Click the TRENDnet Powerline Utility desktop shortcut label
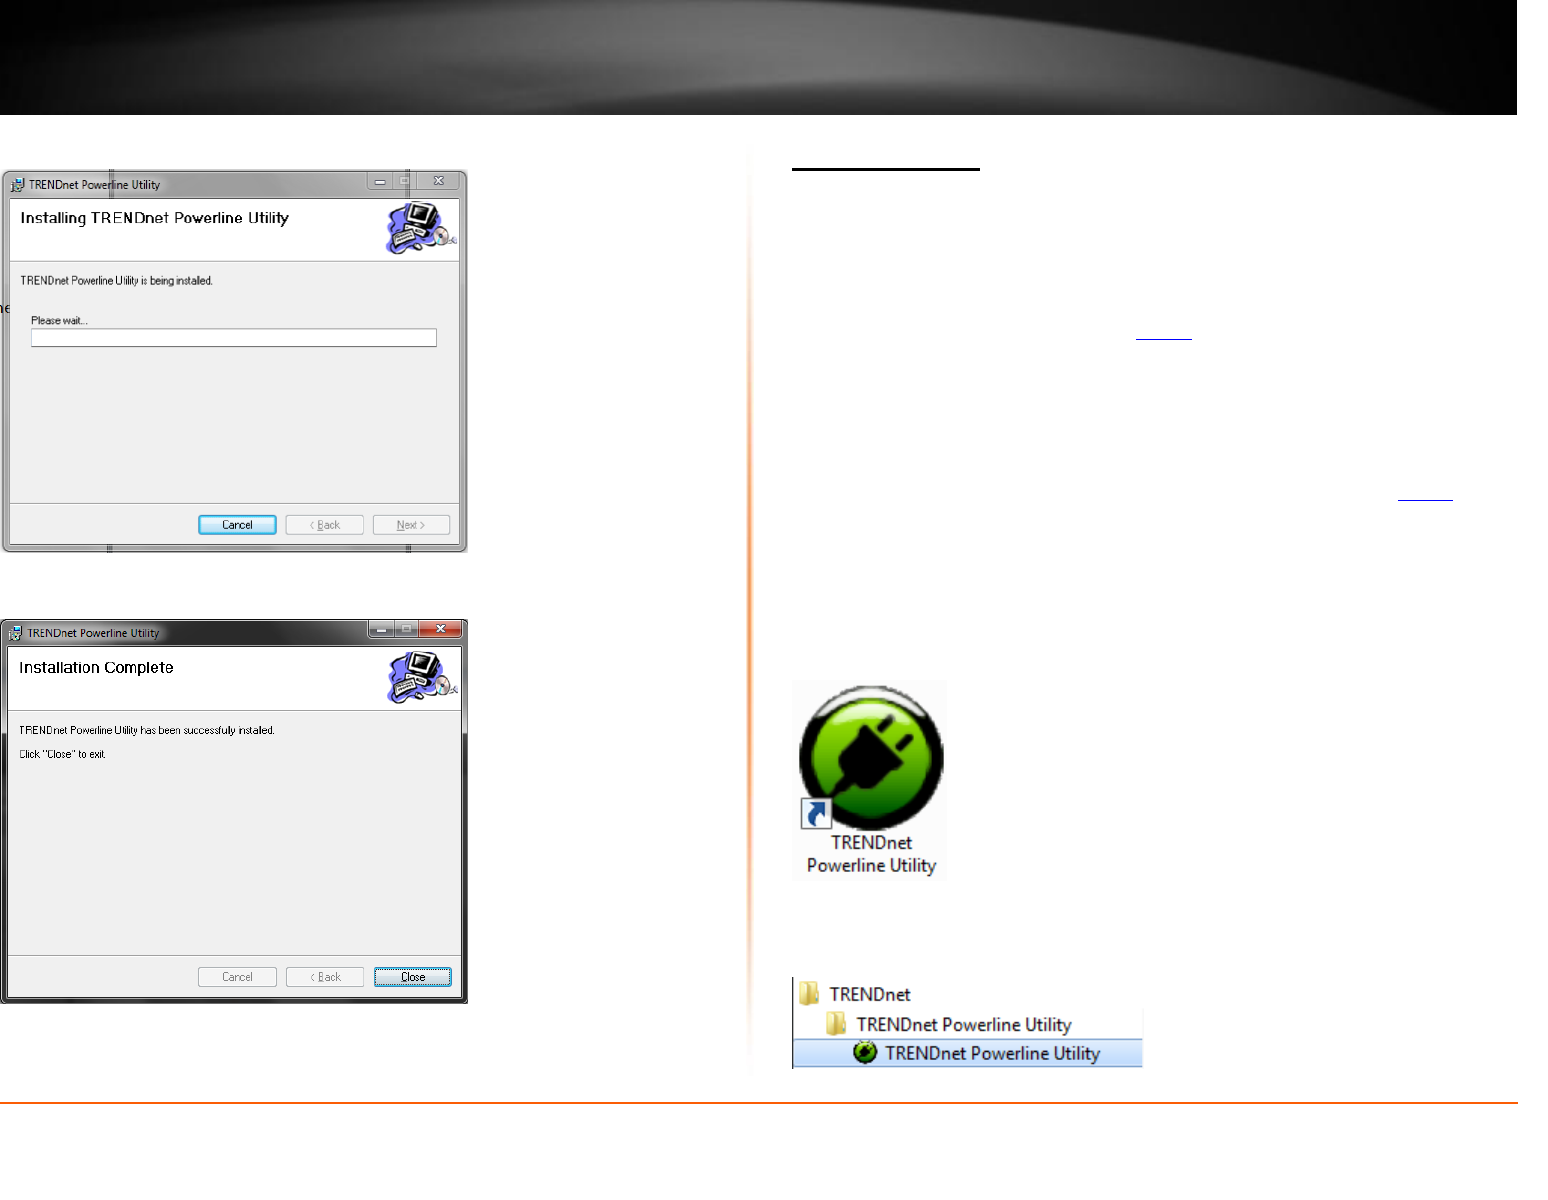 point(871,855)
